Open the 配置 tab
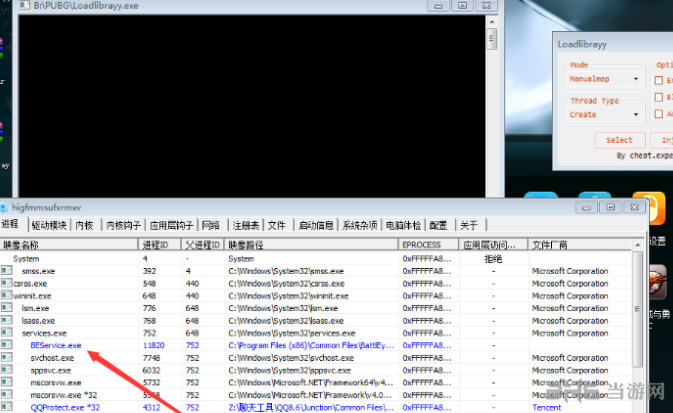 tap(439, 225)
